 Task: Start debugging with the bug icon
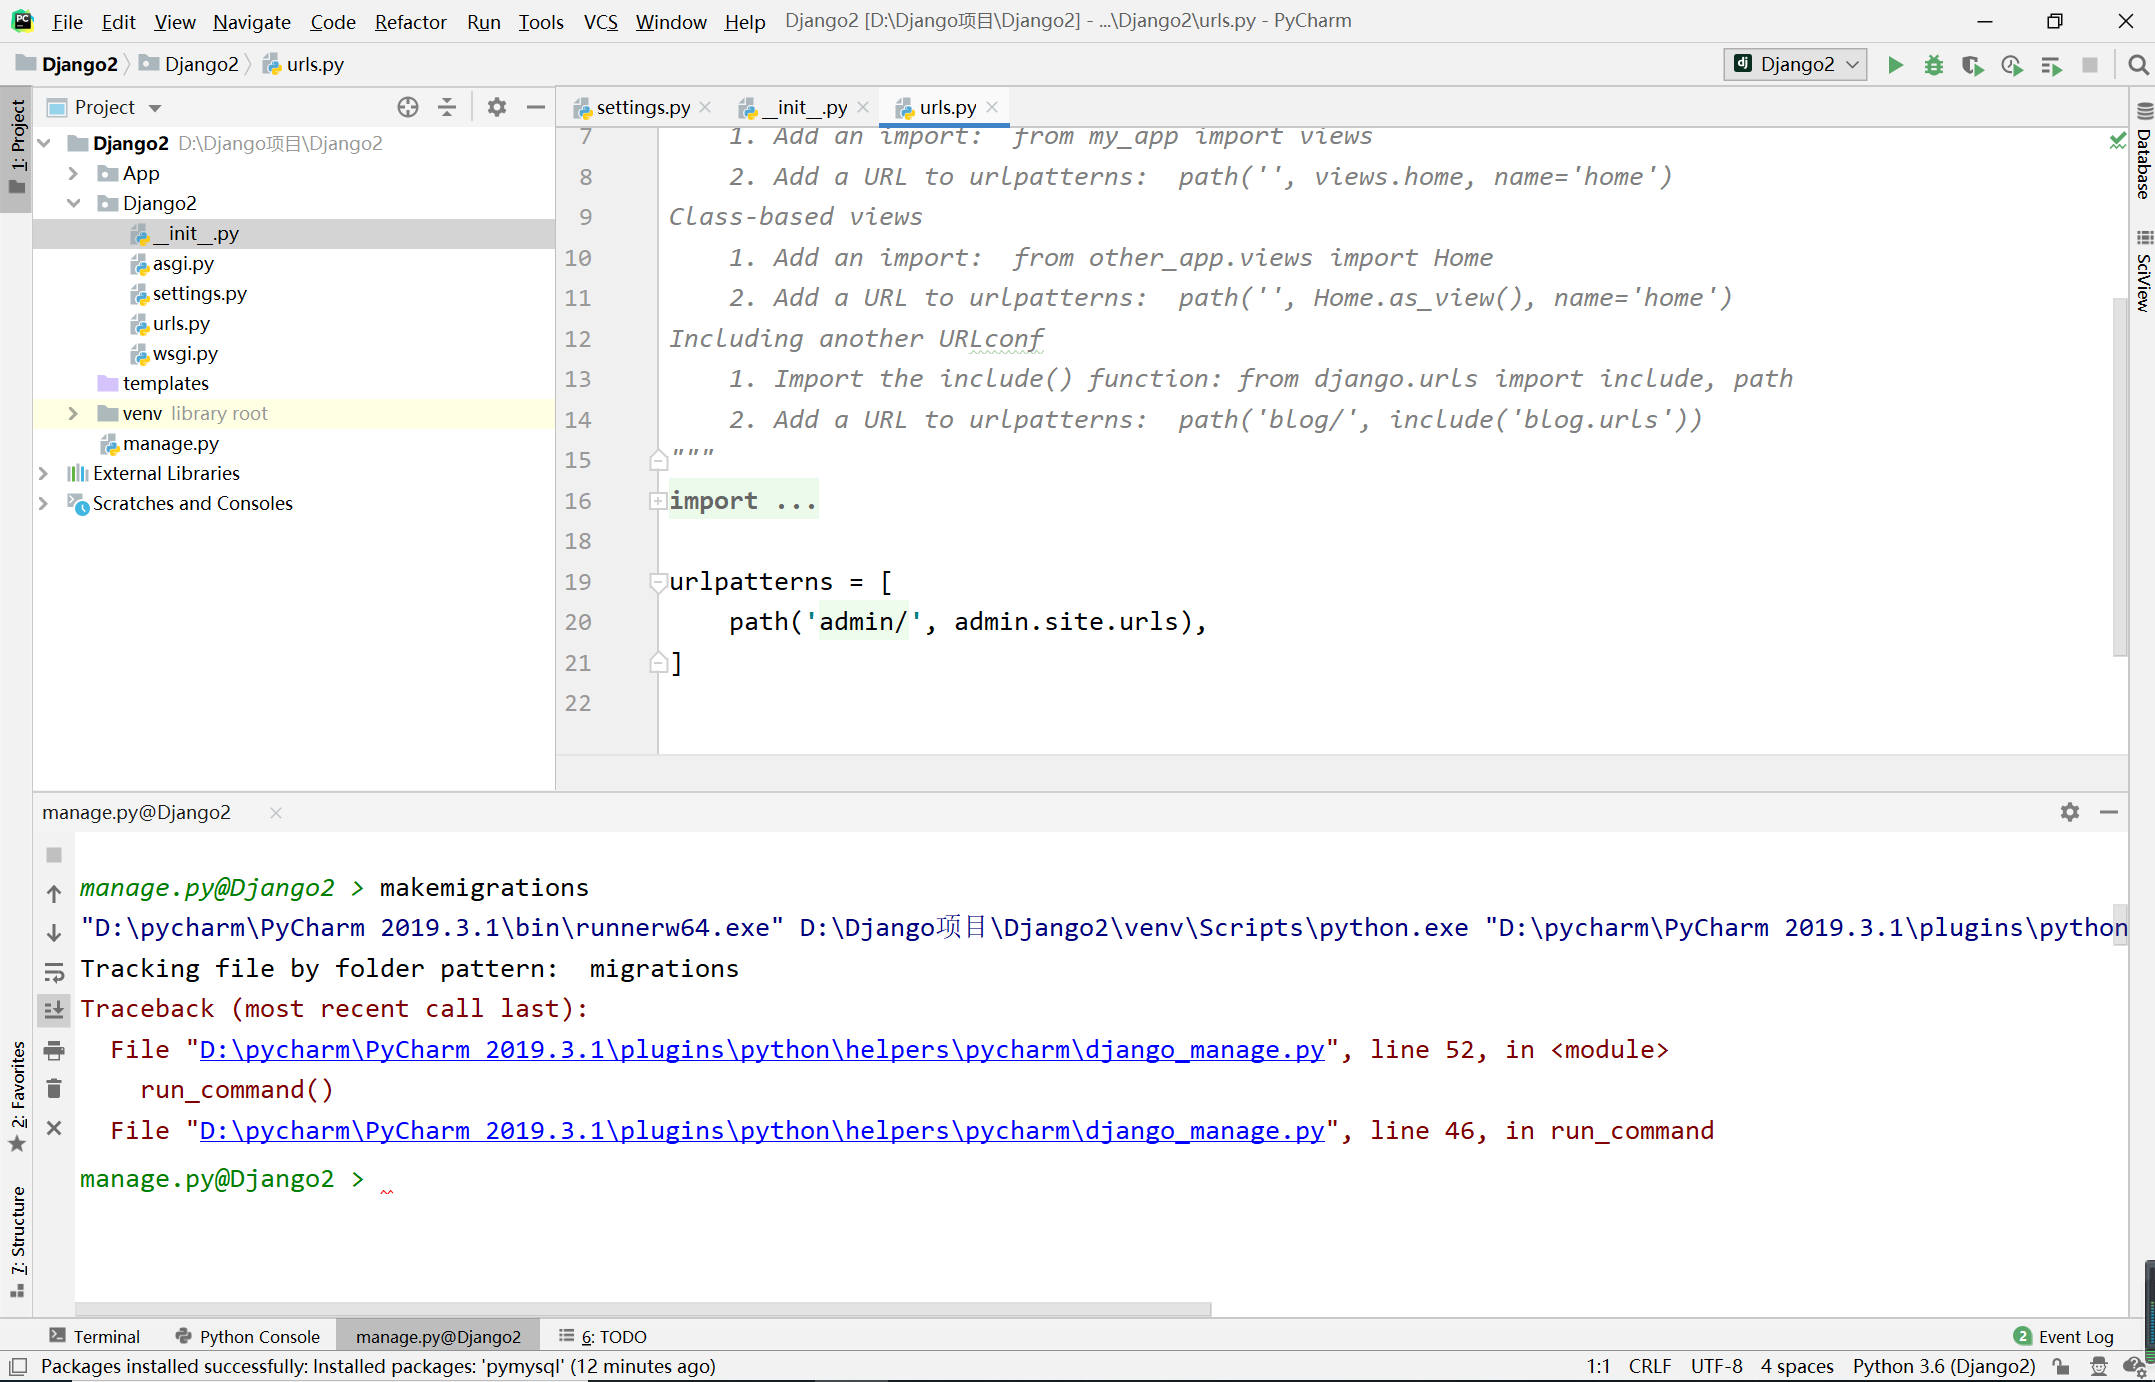click(1934, 65)
